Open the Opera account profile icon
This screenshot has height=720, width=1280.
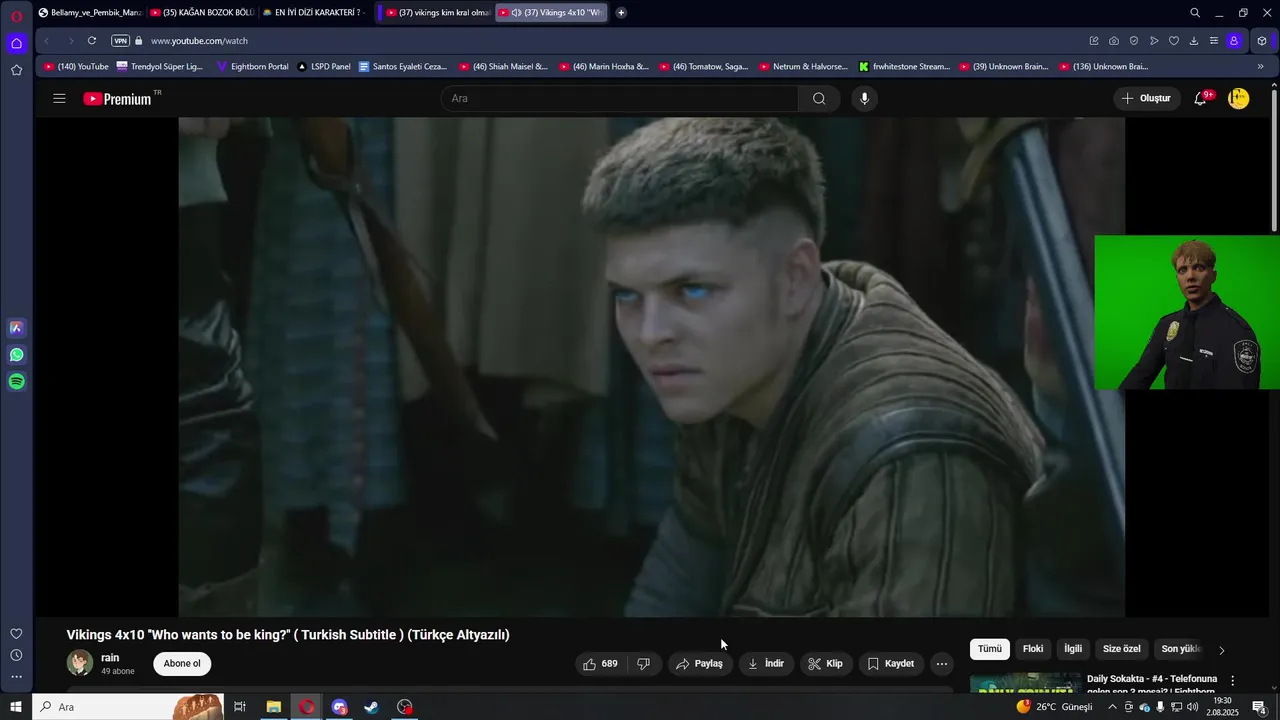[x=1234, y=41]
